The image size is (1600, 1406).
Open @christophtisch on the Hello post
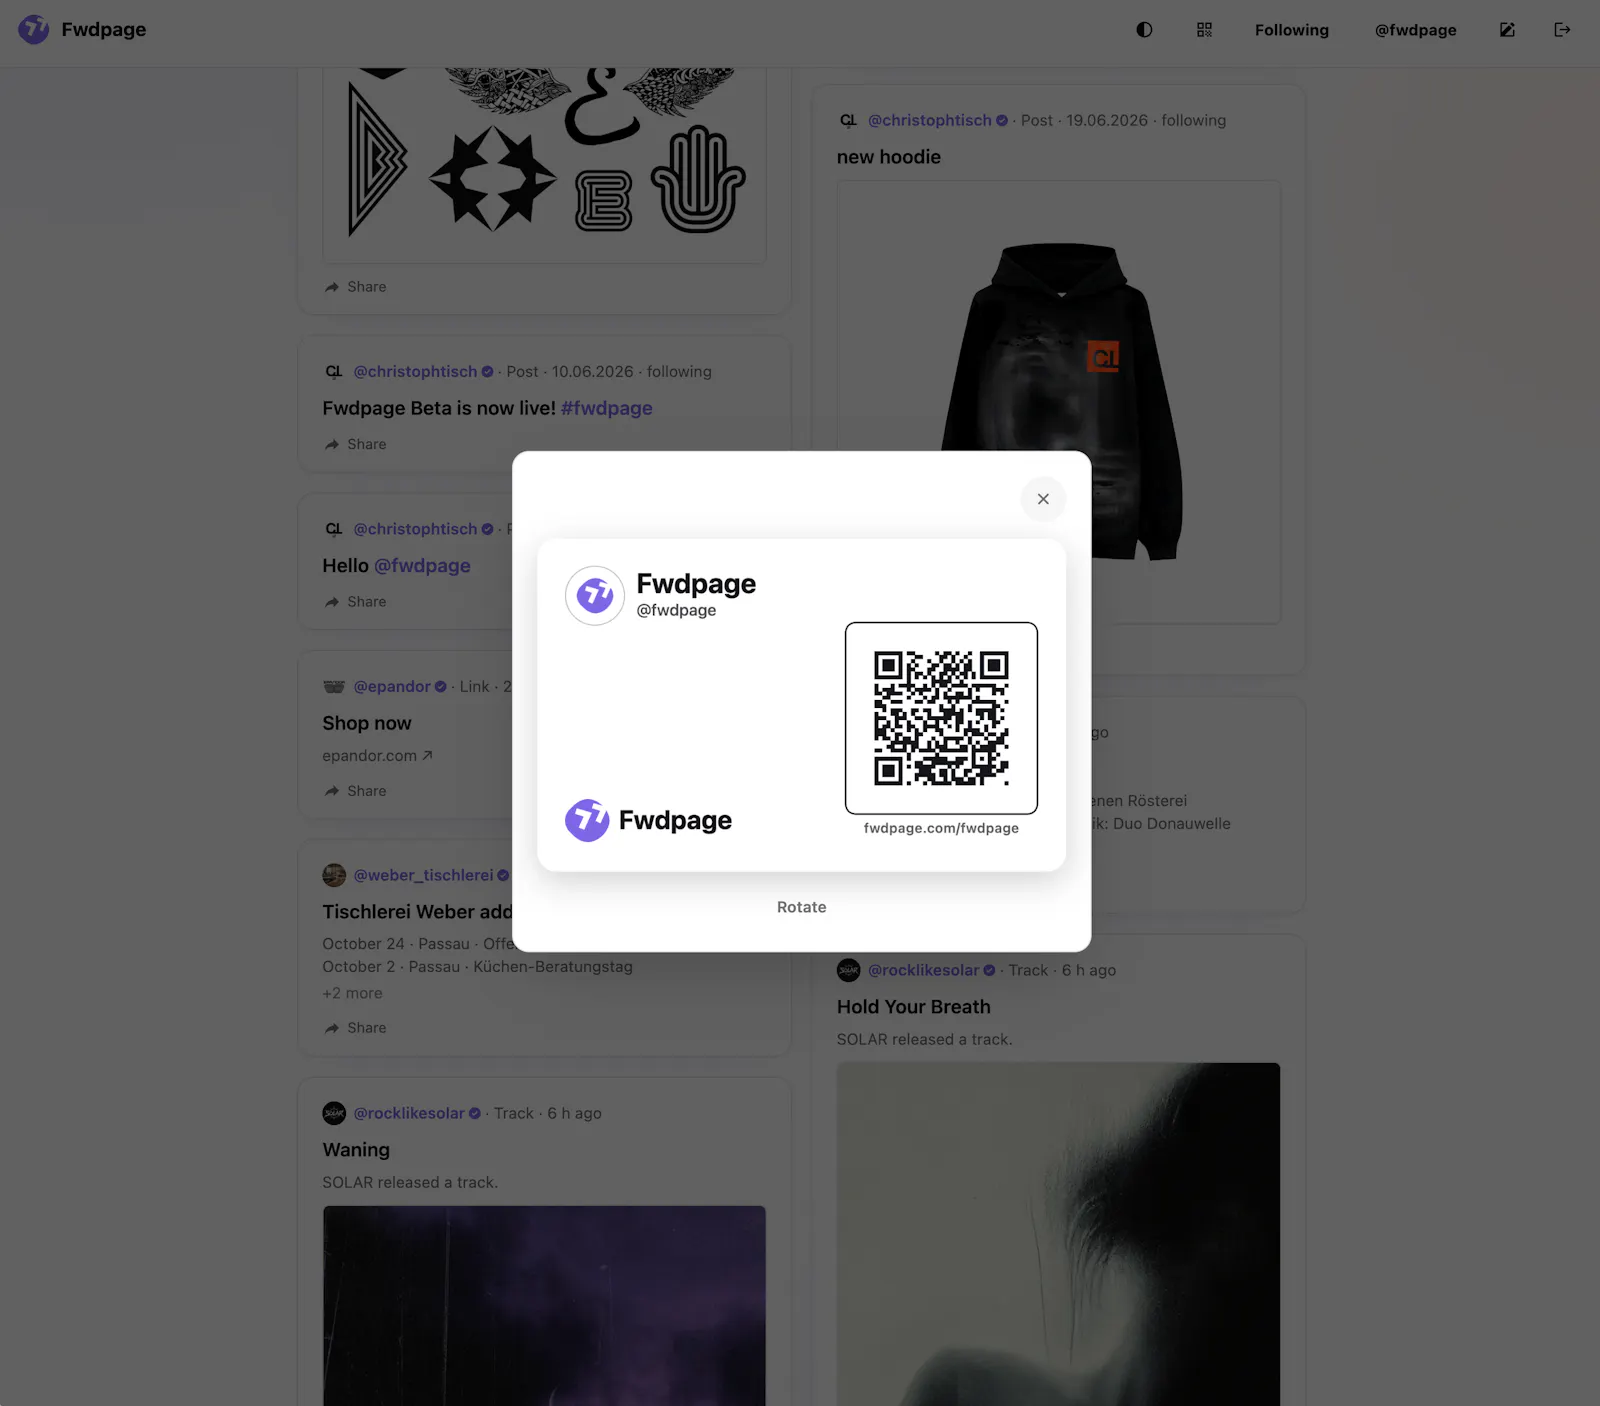pyautogui.click(x=415, y=529)
